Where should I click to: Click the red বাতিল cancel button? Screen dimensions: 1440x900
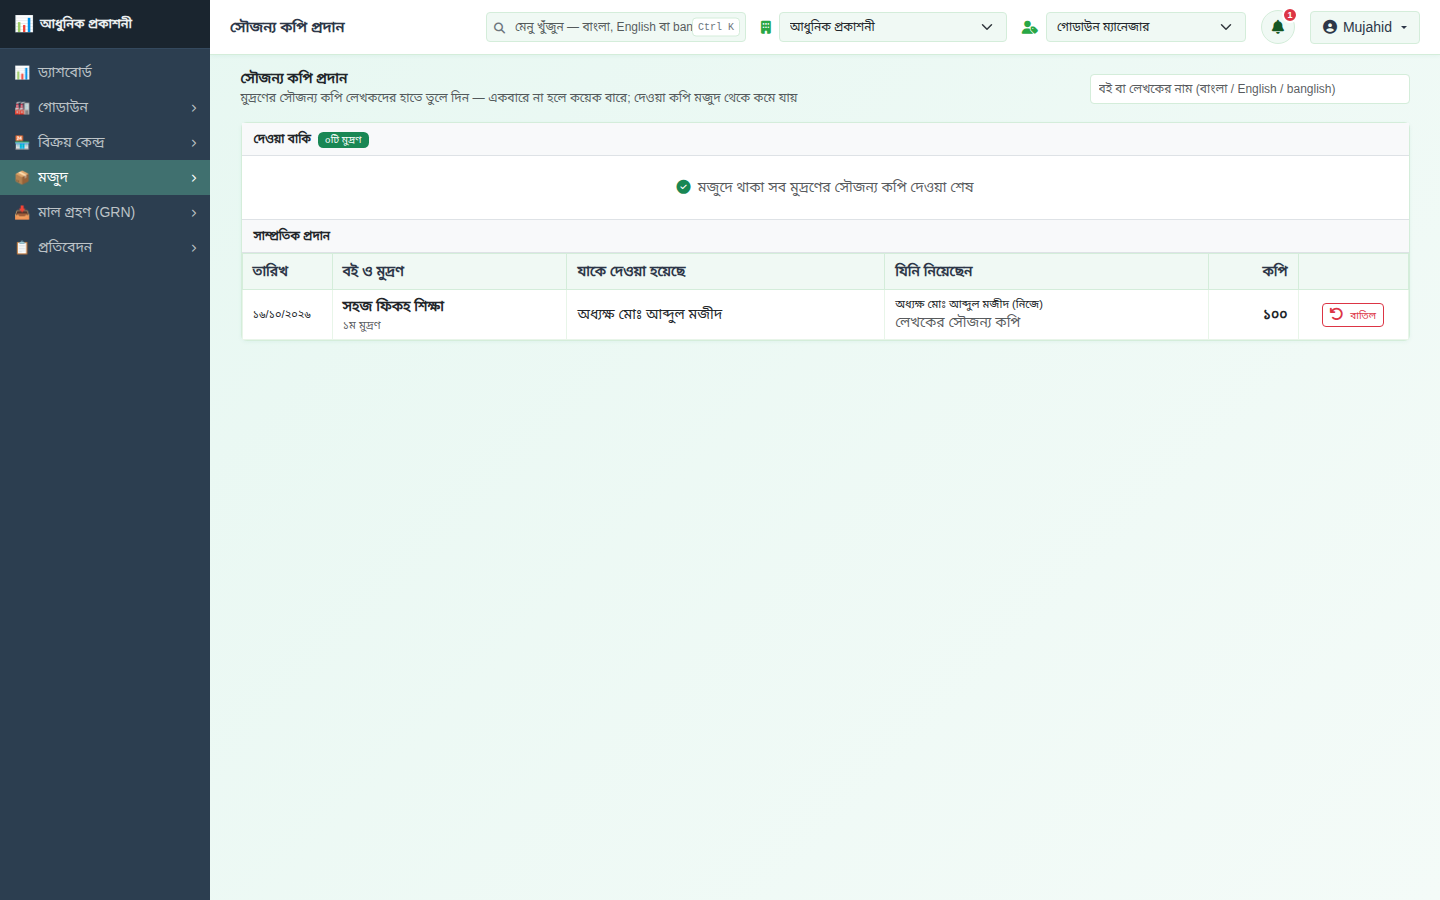point(1352,315)
